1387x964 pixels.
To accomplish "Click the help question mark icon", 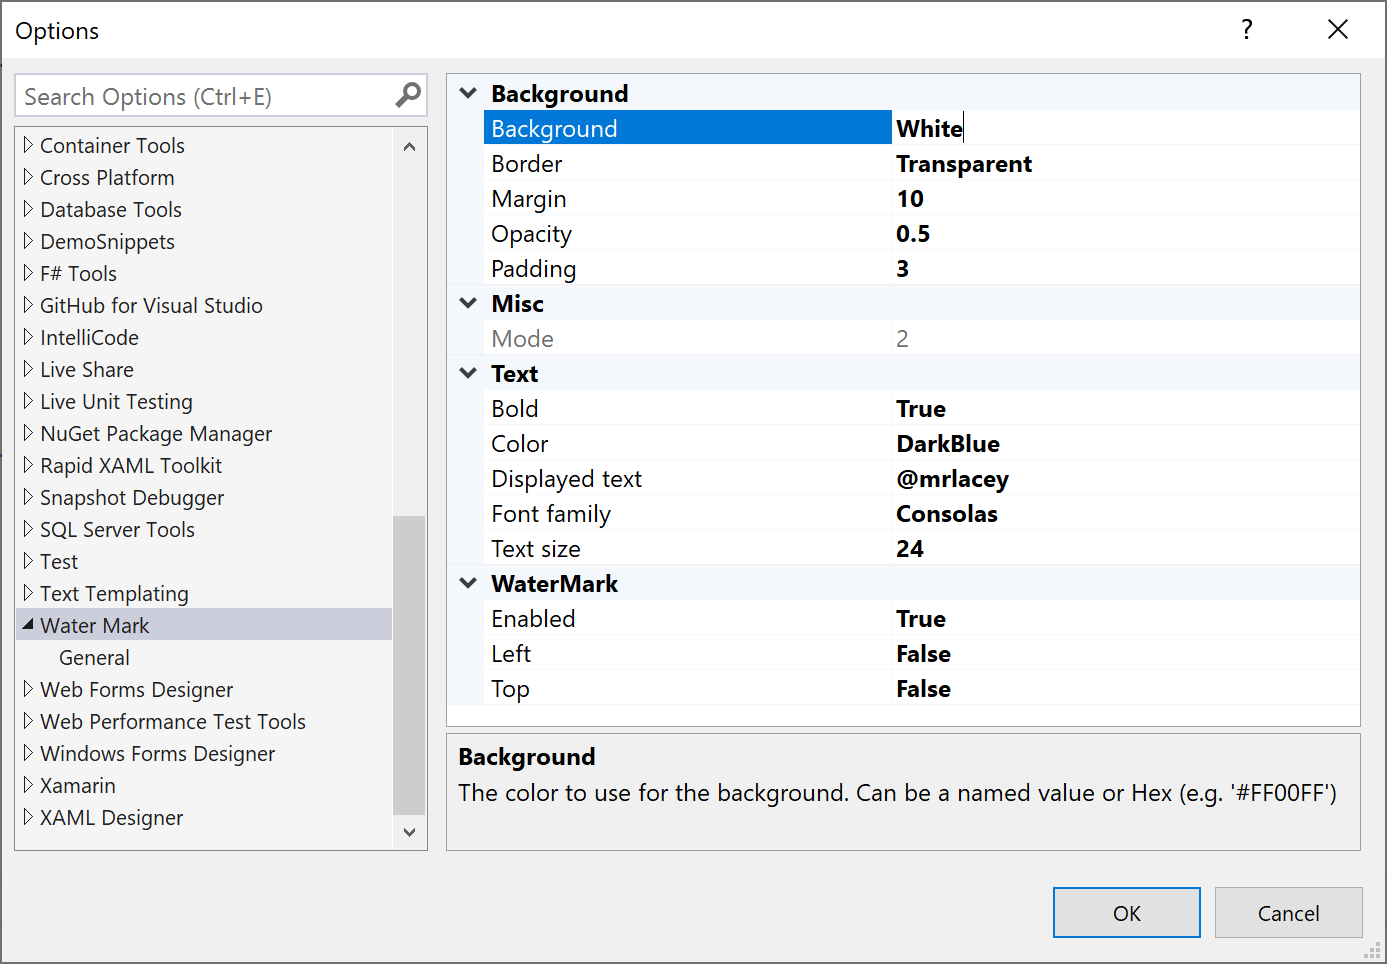I will [x=1246, y=29].
